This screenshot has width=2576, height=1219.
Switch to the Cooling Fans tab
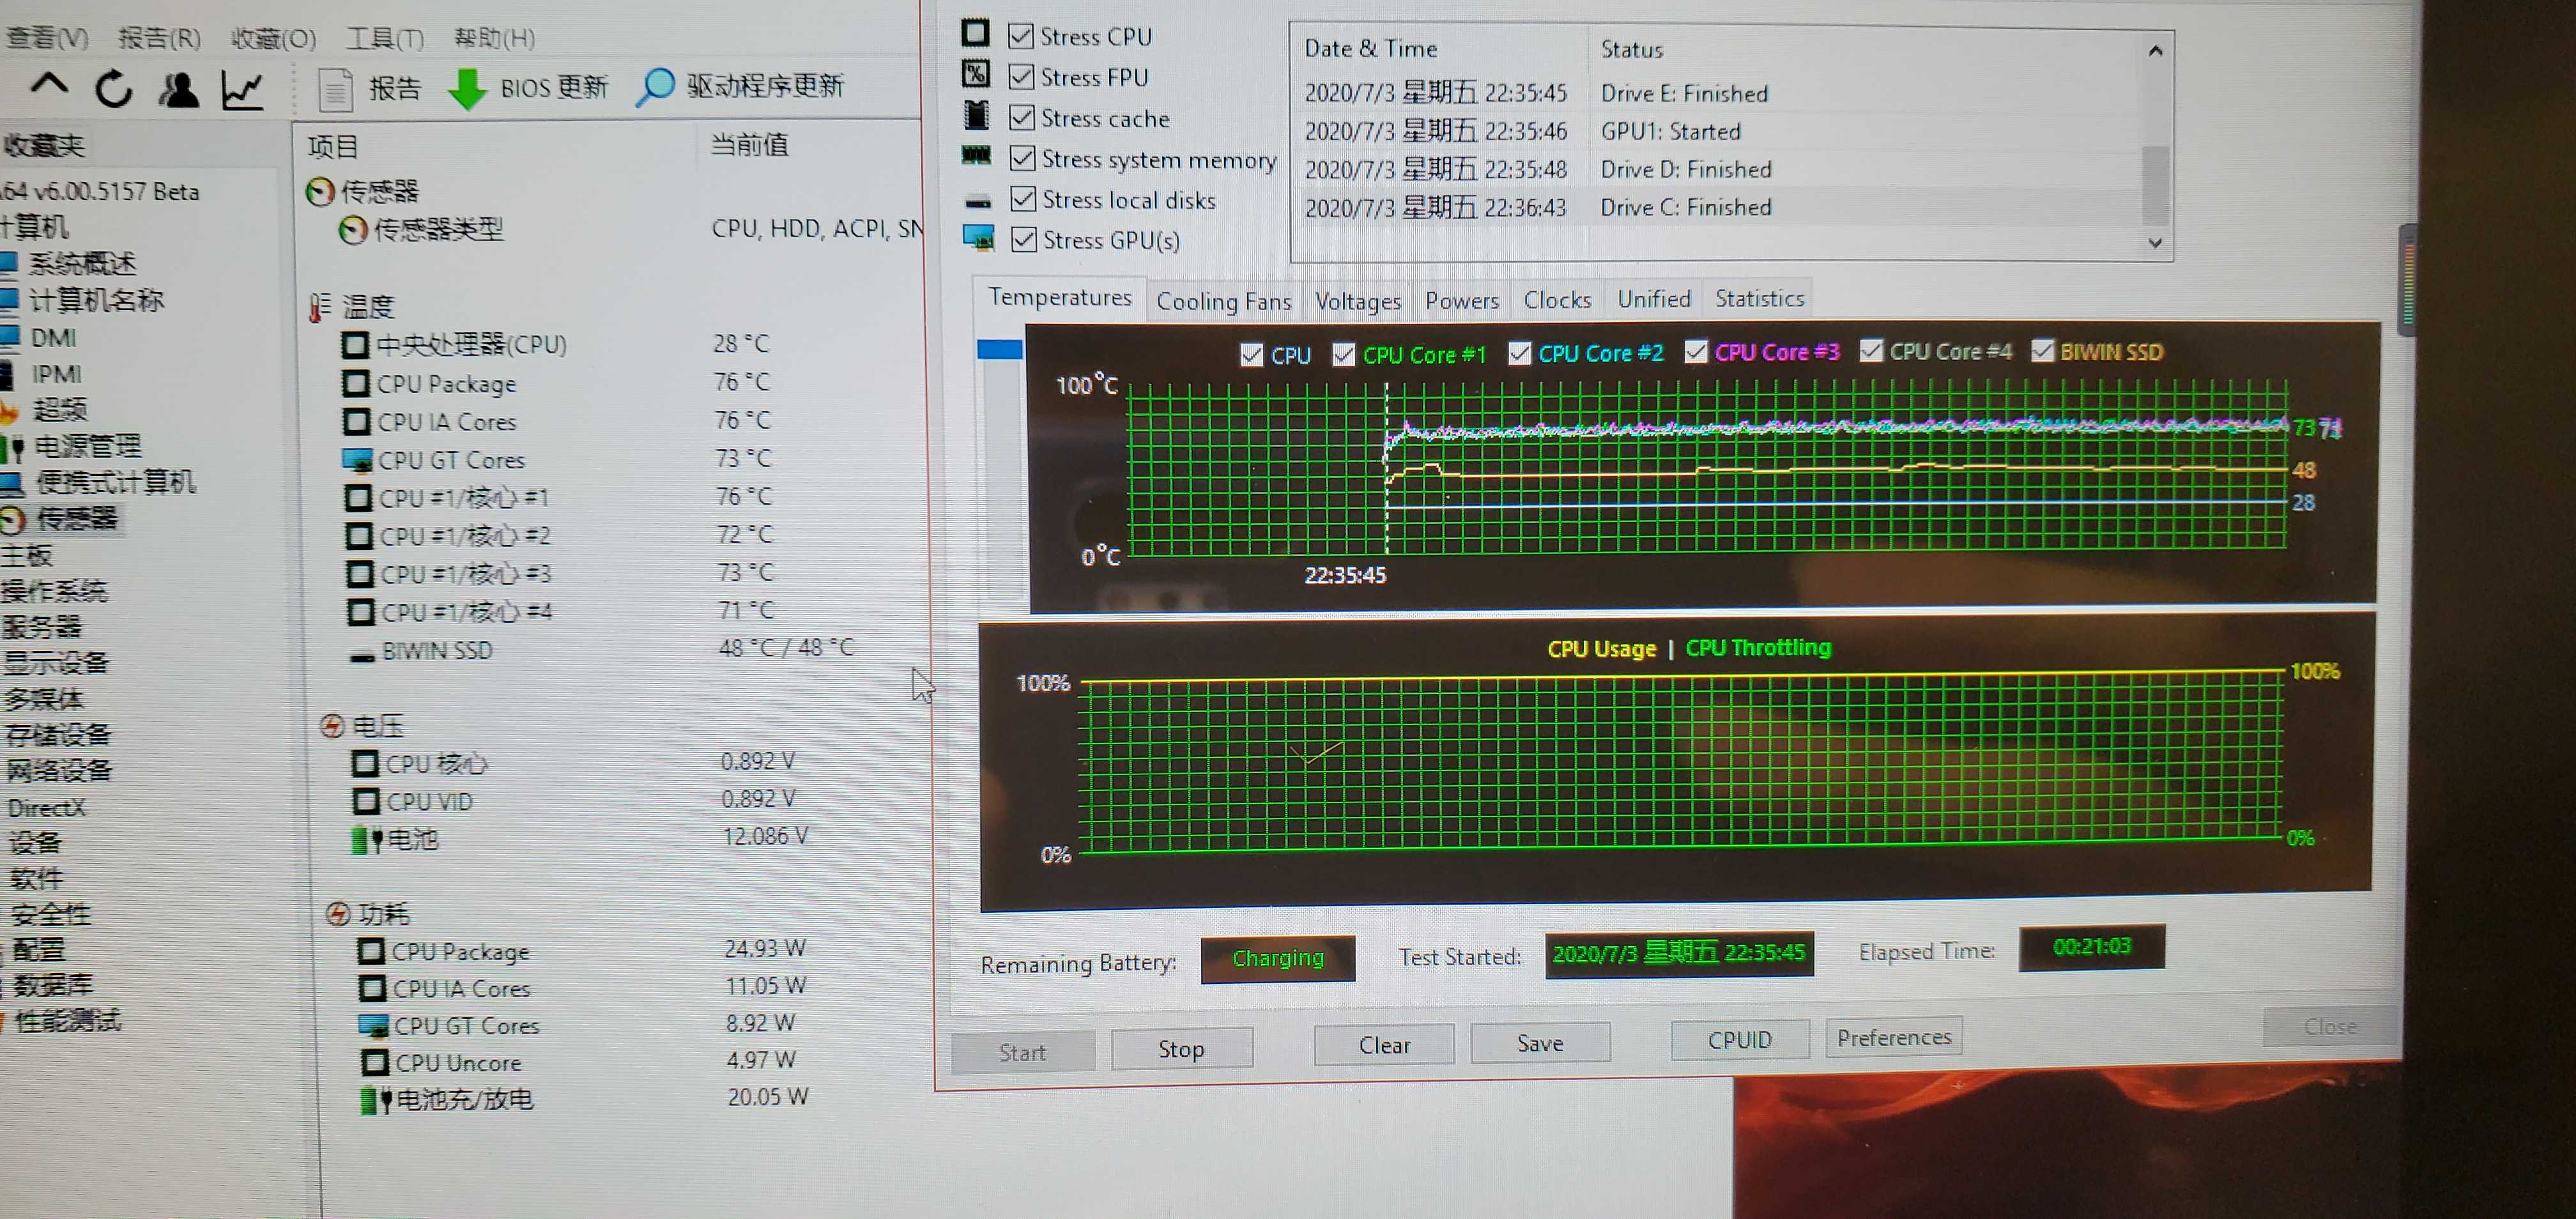click(x=1223, y=301)
